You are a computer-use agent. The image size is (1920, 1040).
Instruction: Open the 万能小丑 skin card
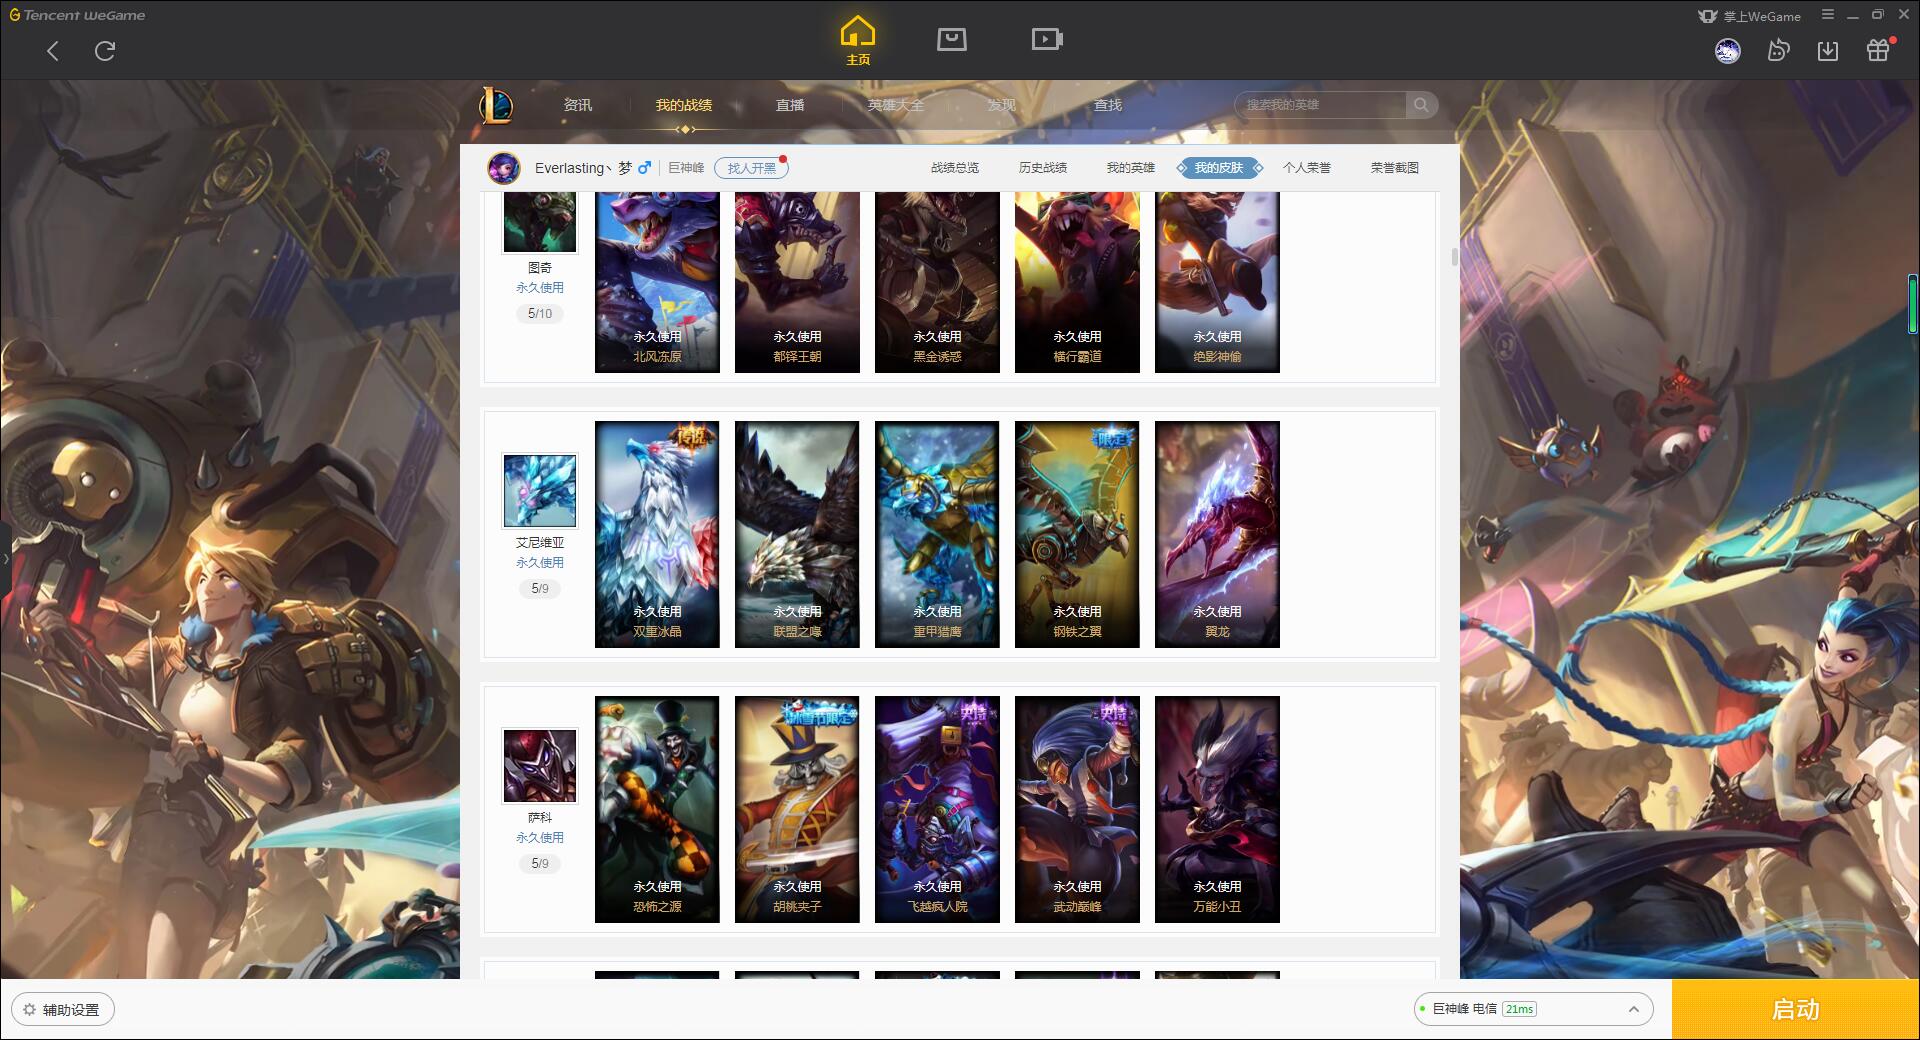(x=1217, y=809)
